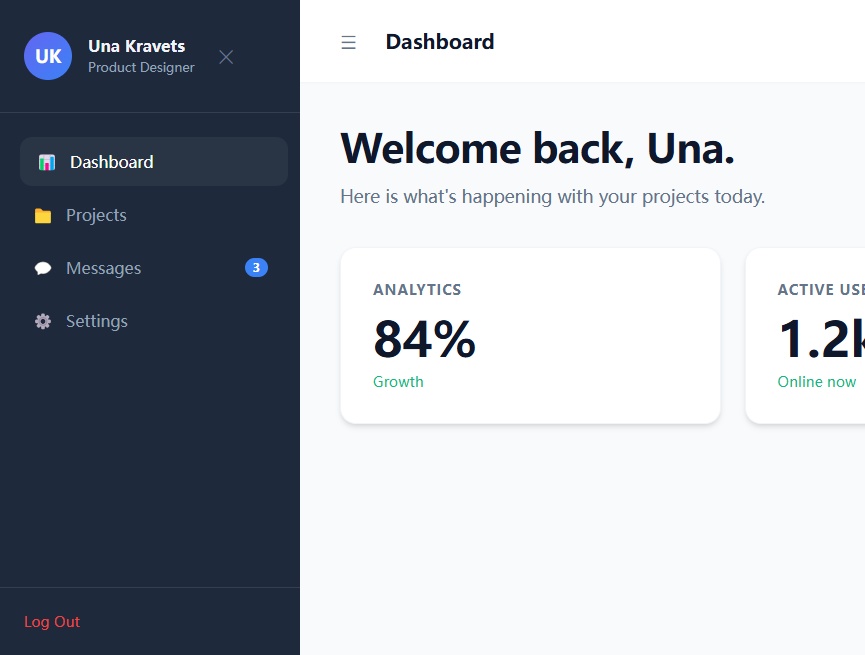Viewport: 865px width, 655px height.
Task: Click the Product Designer role text
Action: tap(141, 68)
